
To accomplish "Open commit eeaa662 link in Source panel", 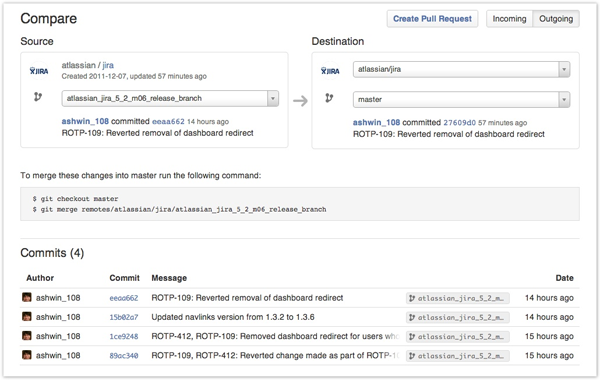I will pyautogui.click(x=168, y=122).
